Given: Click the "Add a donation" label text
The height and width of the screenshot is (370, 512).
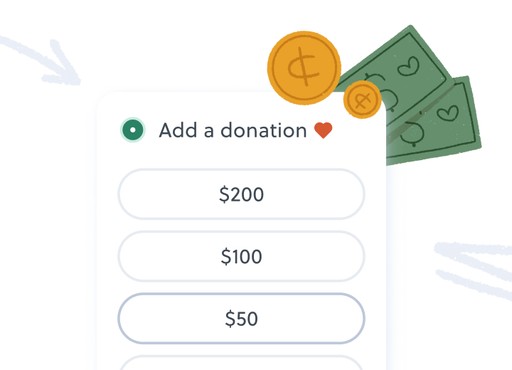Looking at the screenshot, I should click(x=233, y=130).
